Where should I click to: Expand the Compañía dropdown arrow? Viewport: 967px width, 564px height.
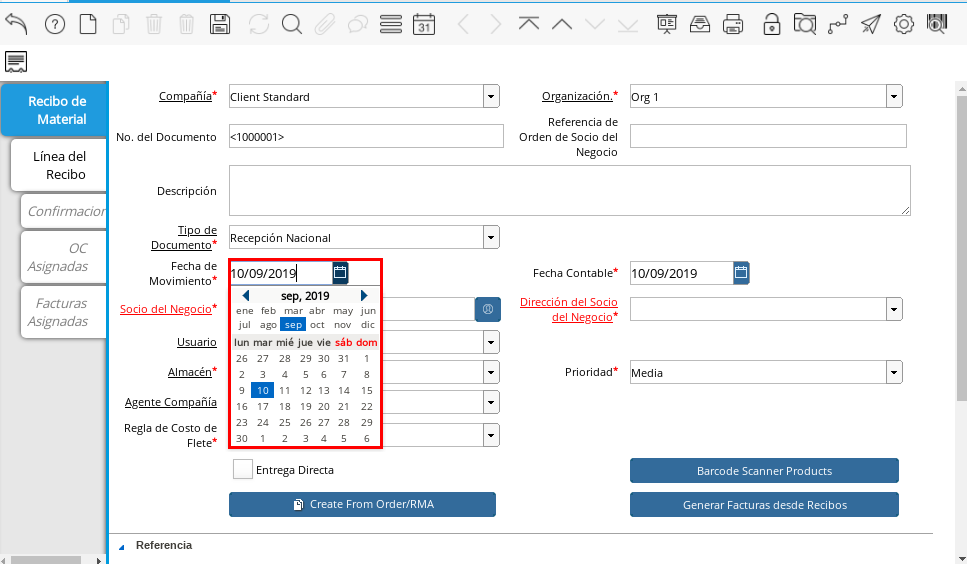pyautogui.click(x=491, y=96)
